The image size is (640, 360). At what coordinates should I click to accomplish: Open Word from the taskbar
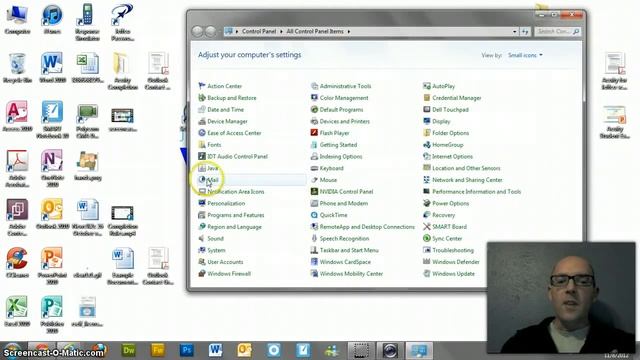click(x=216, y=350)
